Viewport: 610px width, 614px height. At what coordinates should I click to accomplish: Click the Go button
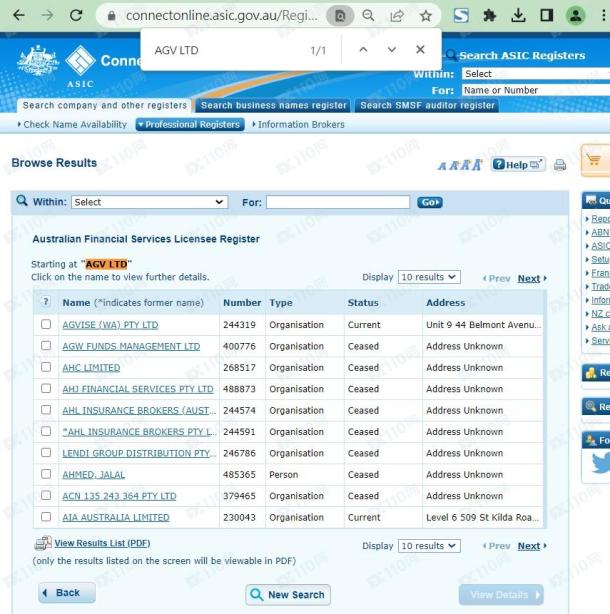(x=430, y=202)
